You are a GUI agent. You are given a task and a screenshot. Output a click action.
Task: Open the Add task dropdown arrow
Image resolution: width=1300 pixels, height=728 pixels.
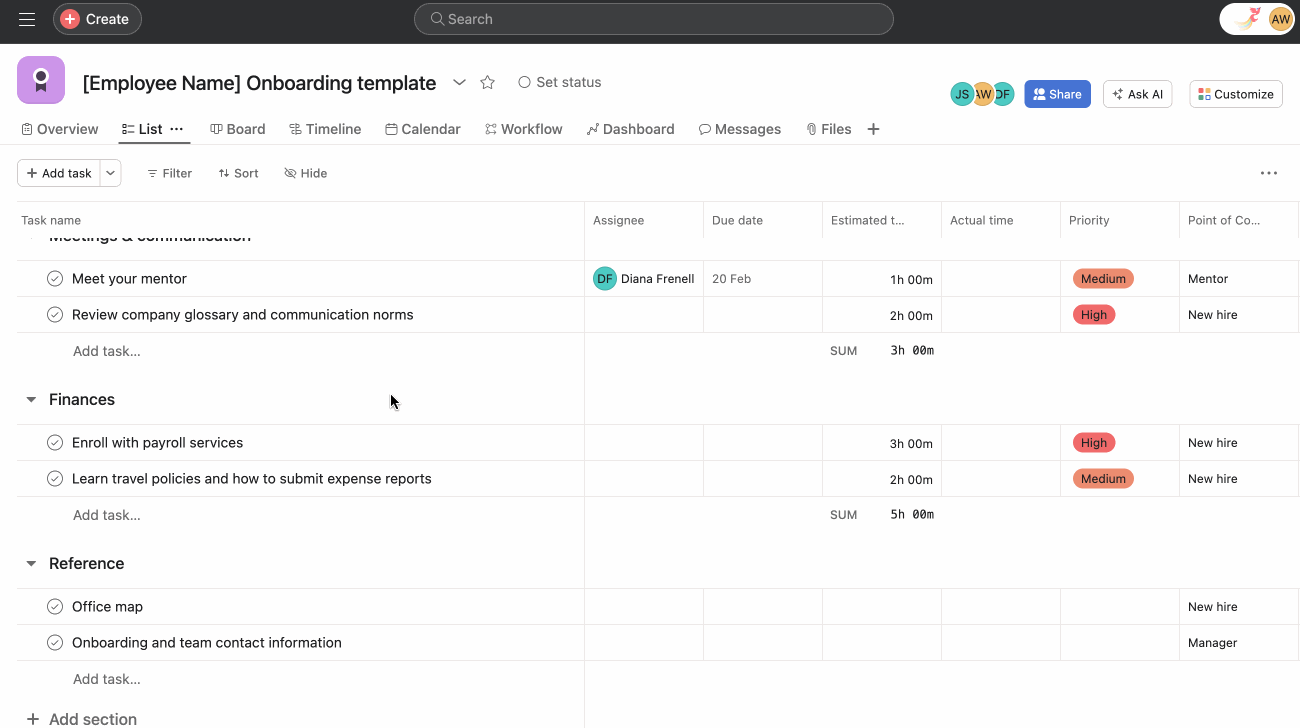[111, 173]
